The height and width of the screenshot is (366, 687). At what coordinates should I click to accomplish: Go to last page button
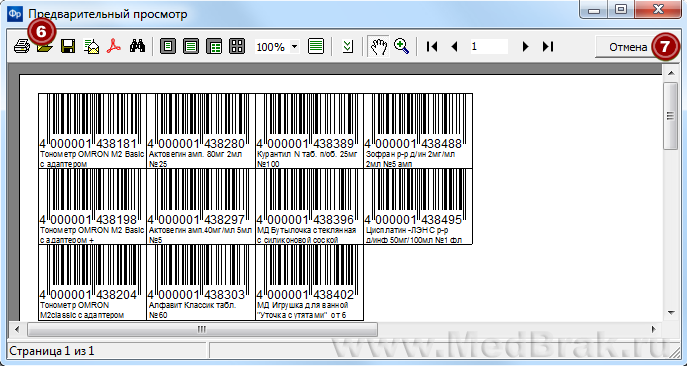click(548, 46)
